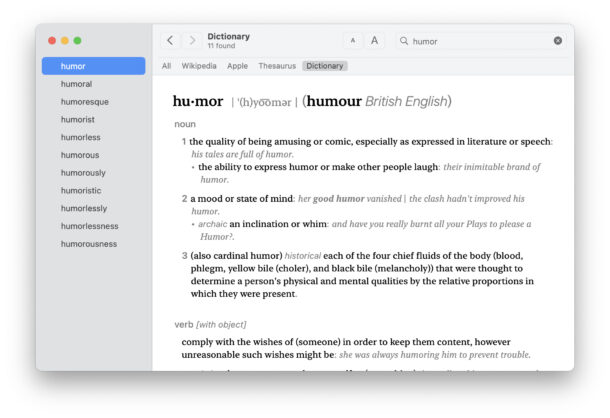The image size is (610, 418).
Task: Select humorless in the sidebar
Action: pyautogui.click(x=80, y=137)
